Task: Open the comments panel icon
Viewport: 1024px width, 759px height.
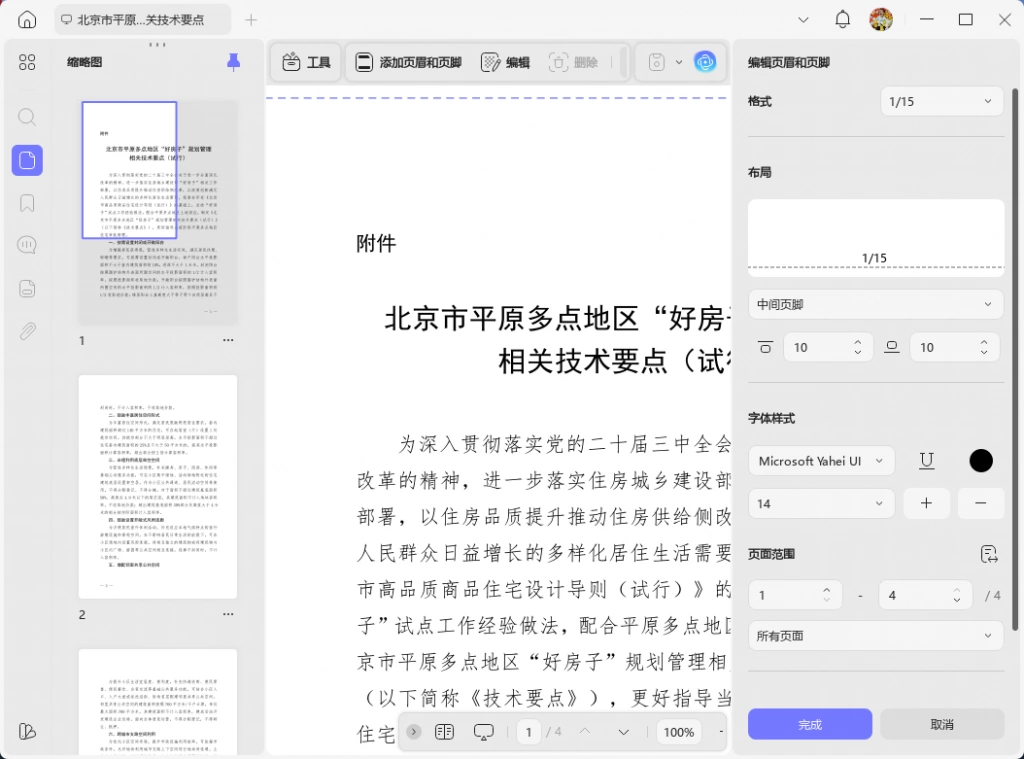Action: [27, 245]
